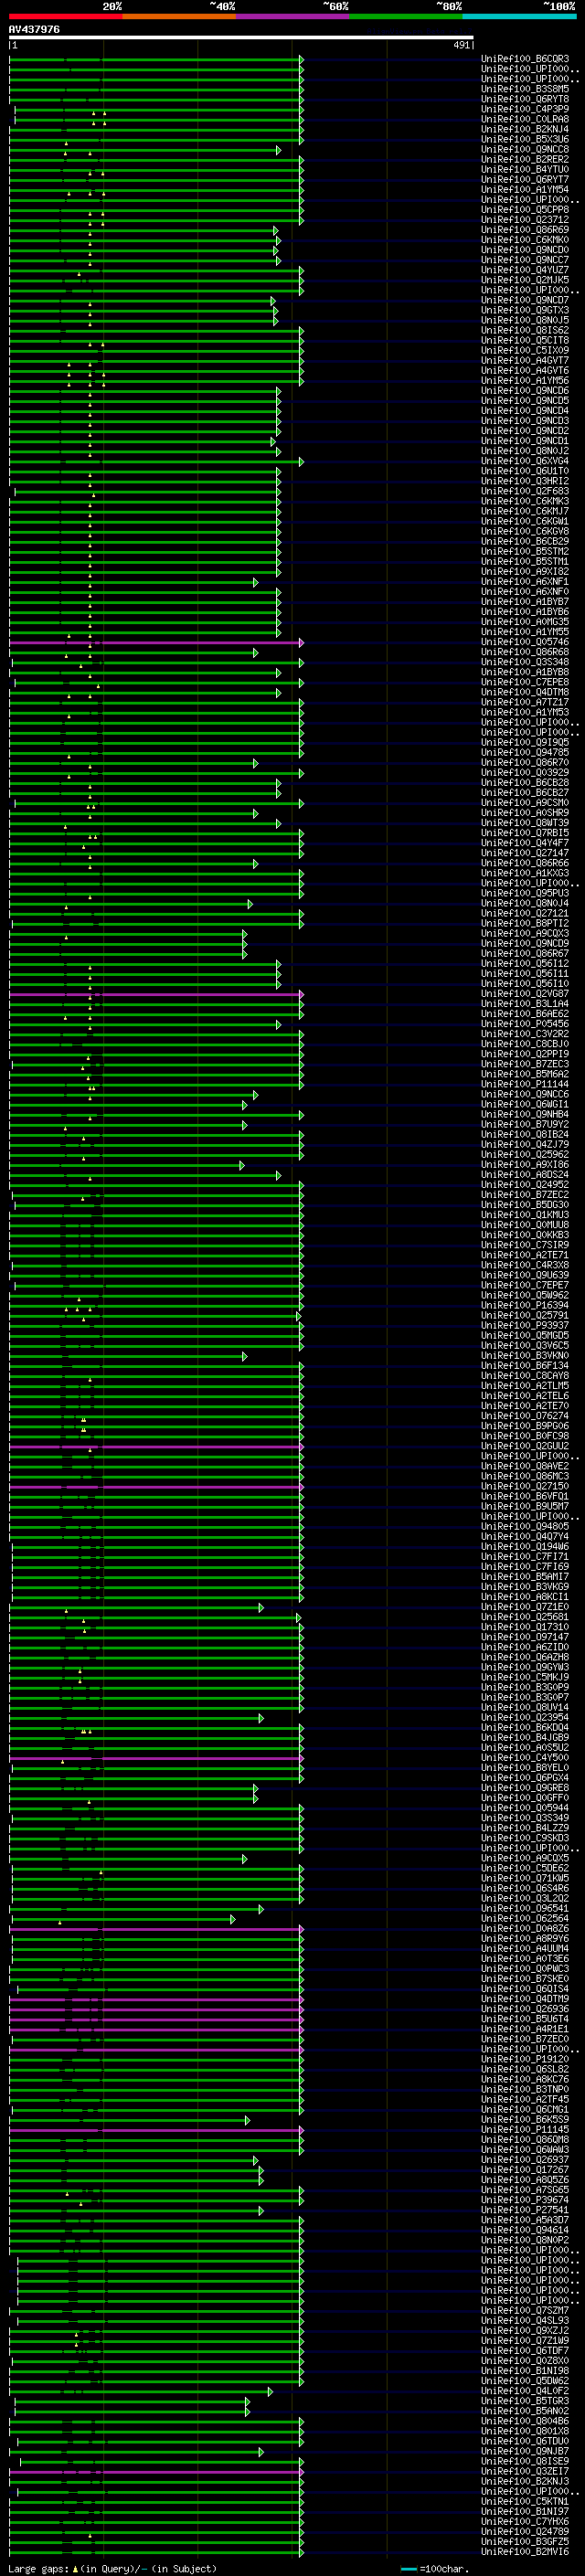Image resolution: width=585 pixels, height=2576 pixels.
Task: Click the purple ~60% identity legend bar
Action: pyautogui.click(x=293, y=16)
